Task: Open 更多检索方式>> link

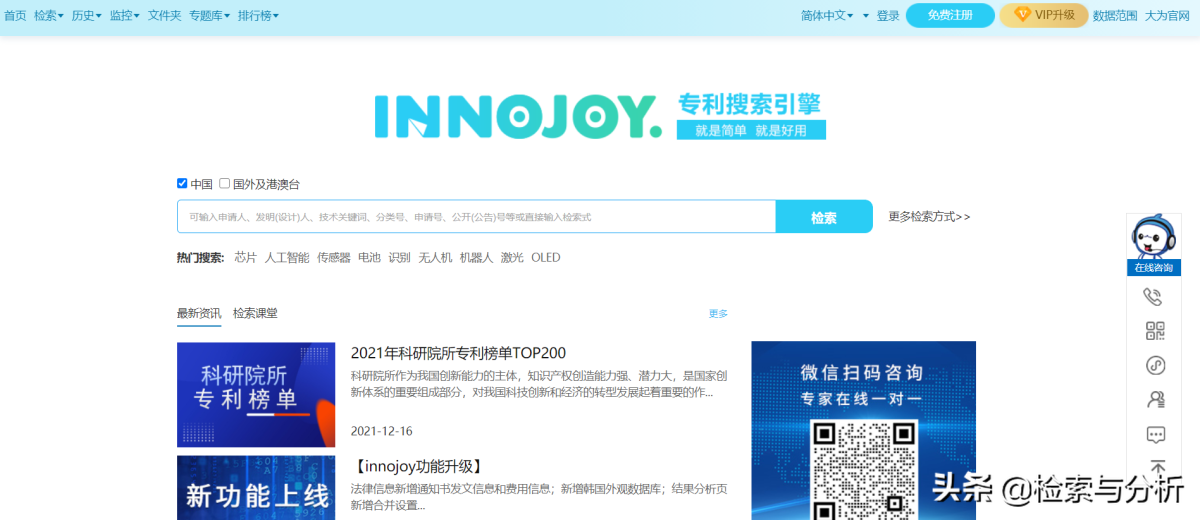Action: (x=929, y=216)
